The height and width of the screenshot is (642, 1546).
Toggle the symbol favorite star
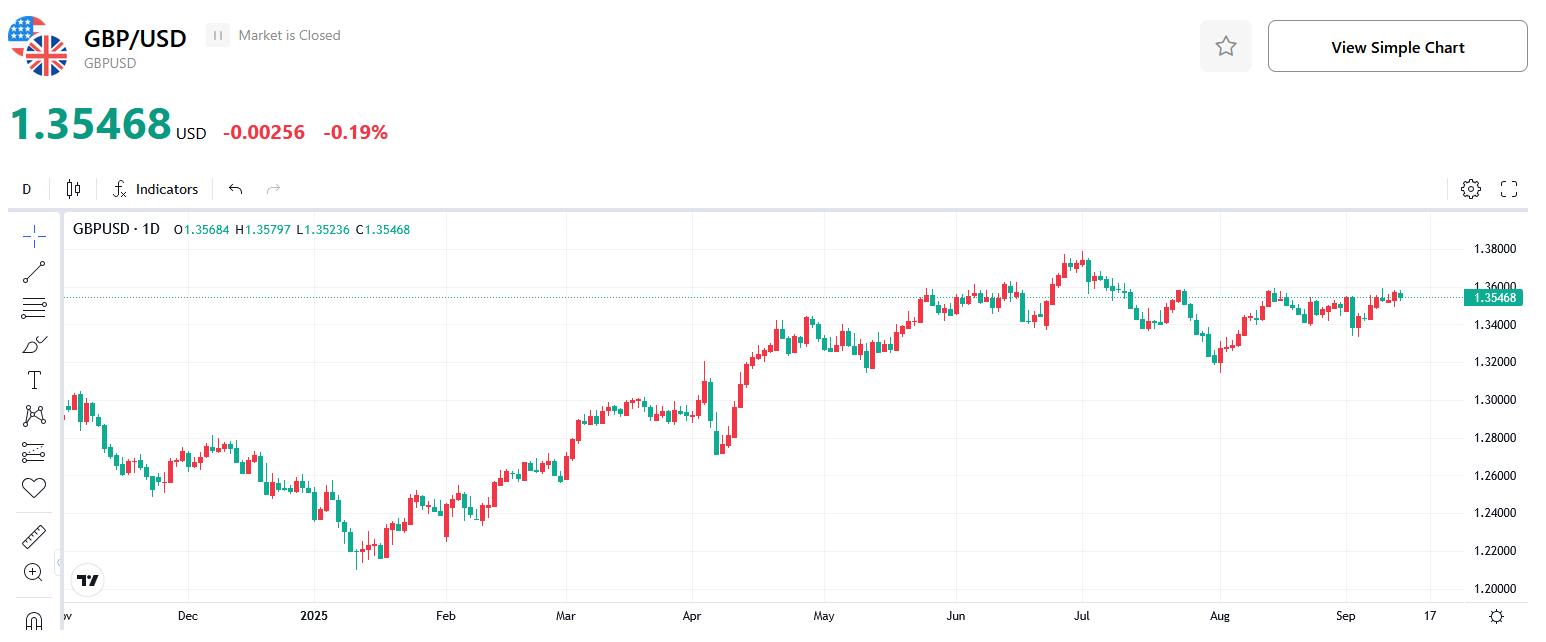(x=1226, y=45)
